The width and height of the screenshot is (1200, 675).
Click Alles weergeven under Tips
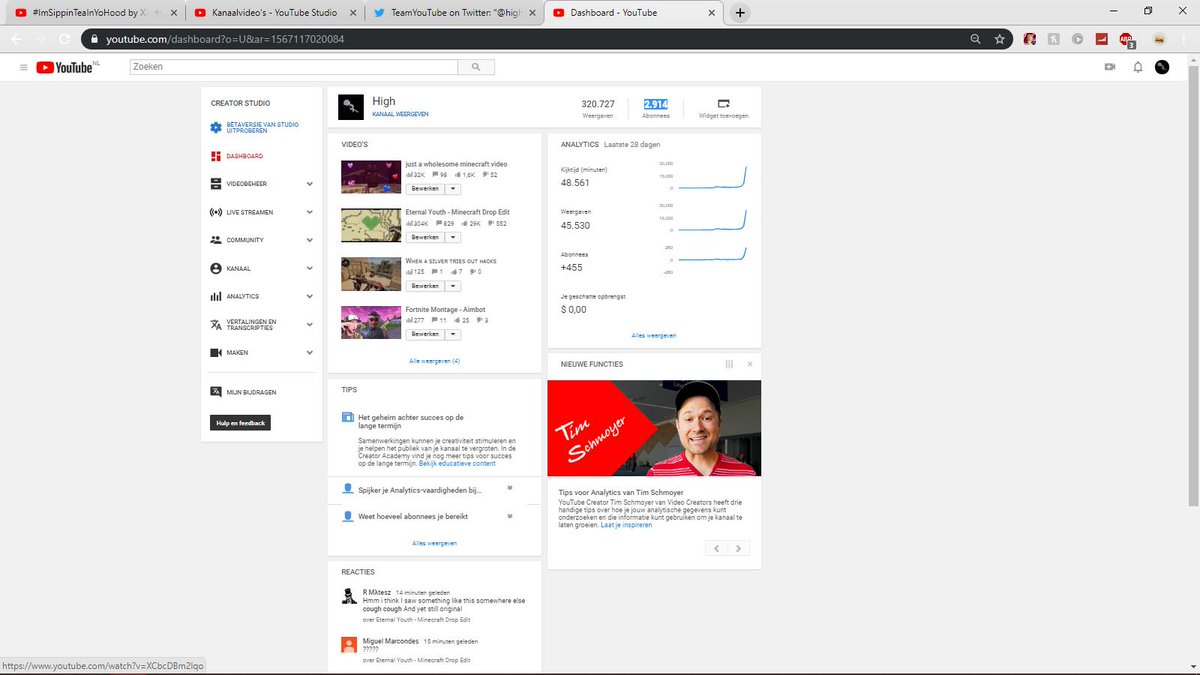[435, 542]
